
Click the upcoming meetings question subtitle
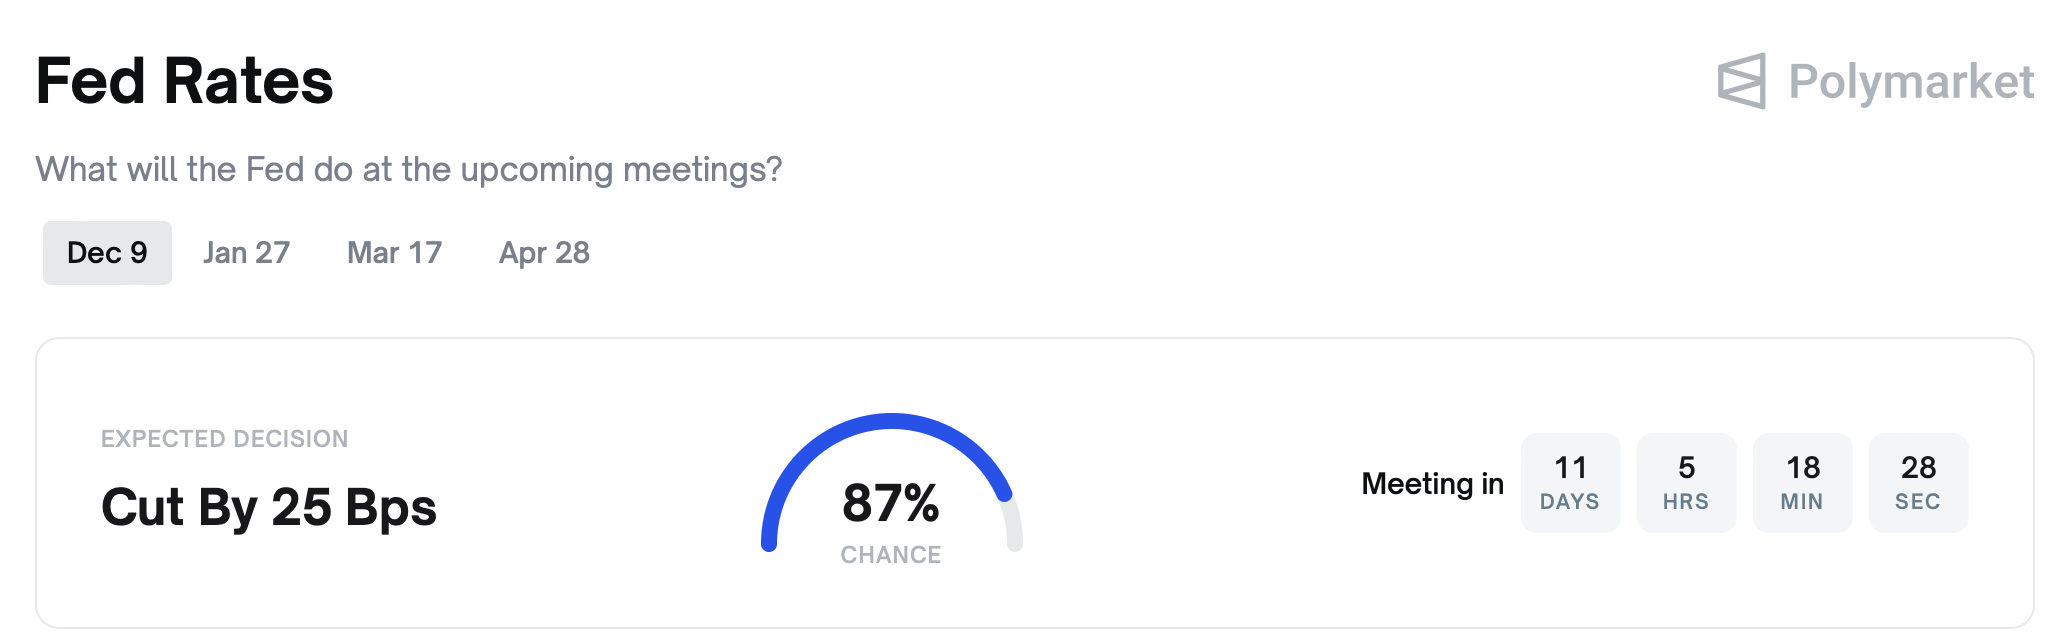click(408, 169)
